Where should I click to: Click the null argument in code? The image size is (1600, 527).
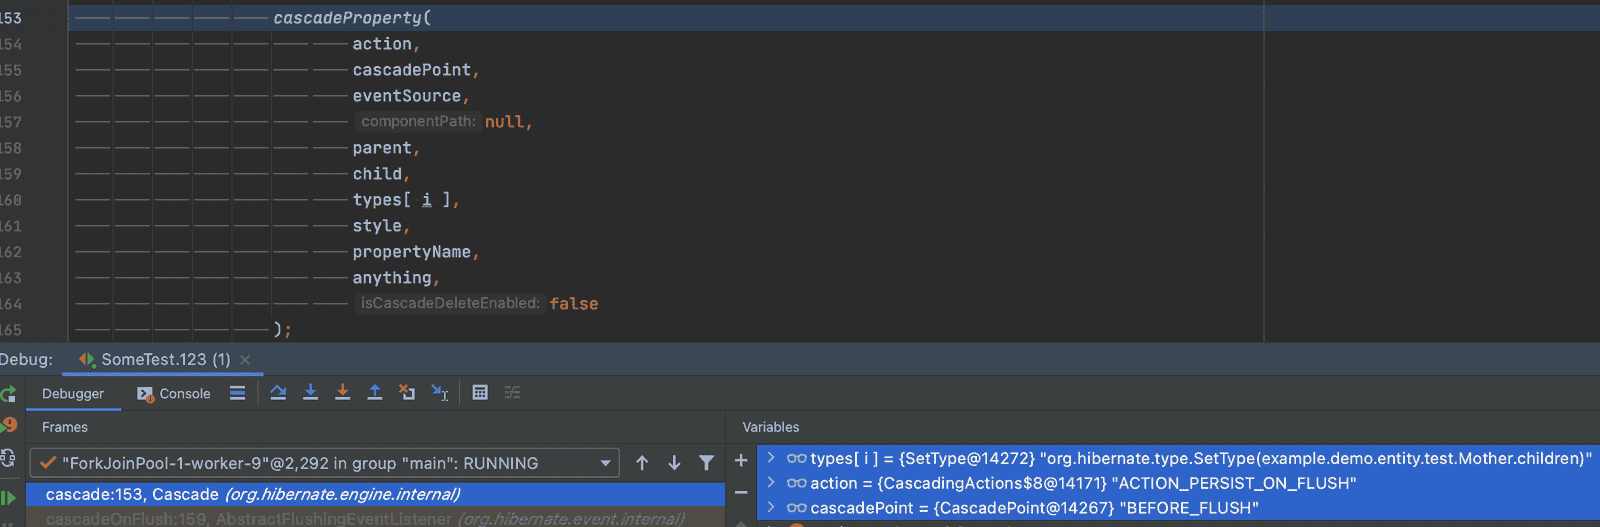point(505,122)
